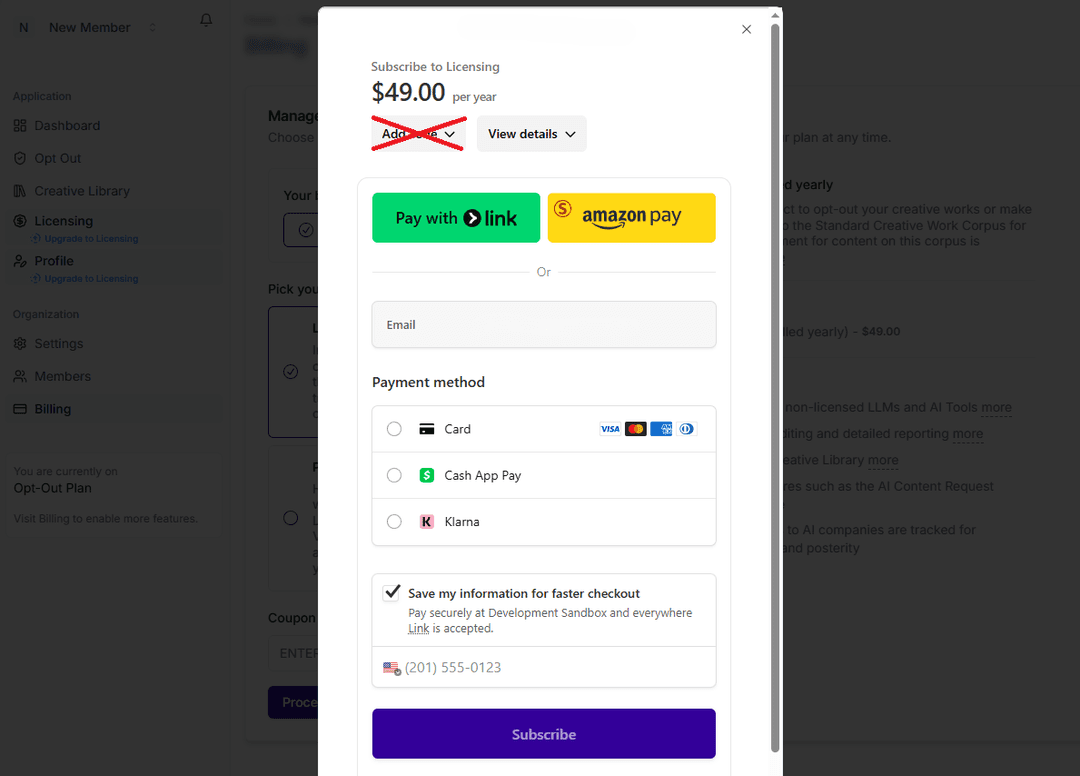Image resolution: width=1080 pixels, height=776 pixels.
Task: Click the Settings gear icon
Action: click(22, 343)
